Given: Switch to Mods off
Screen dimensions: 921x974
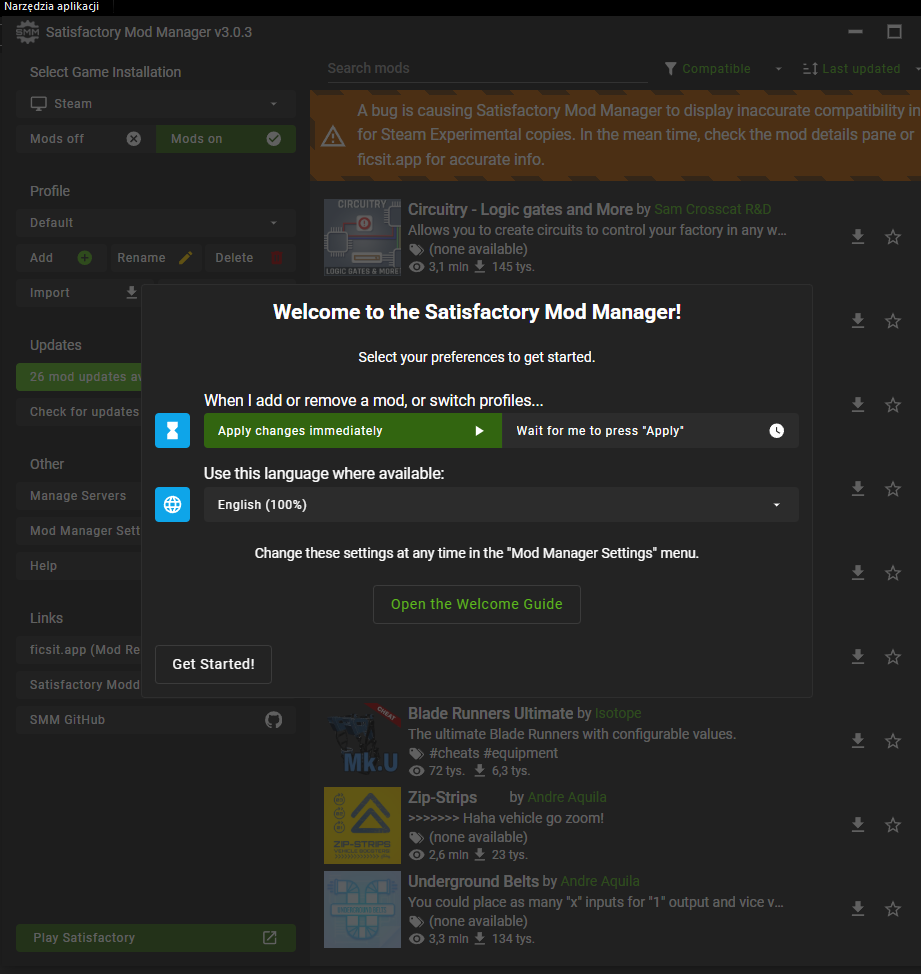Looking at the screenshot, I should 86,139.
